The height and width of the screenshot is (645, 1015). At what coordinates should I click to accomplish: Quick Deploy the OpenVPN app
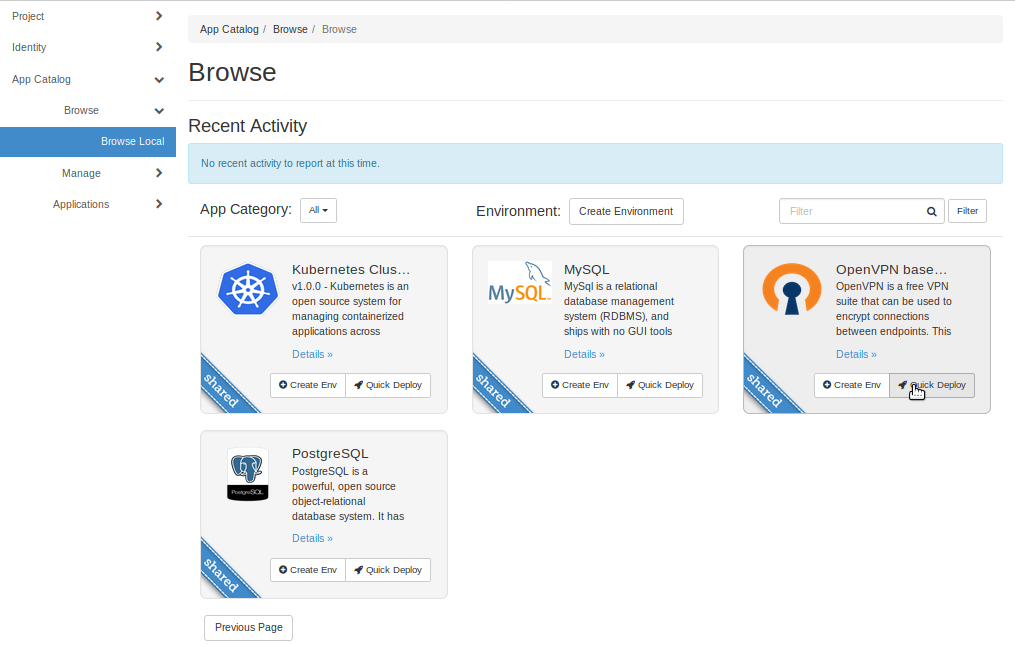931,385
